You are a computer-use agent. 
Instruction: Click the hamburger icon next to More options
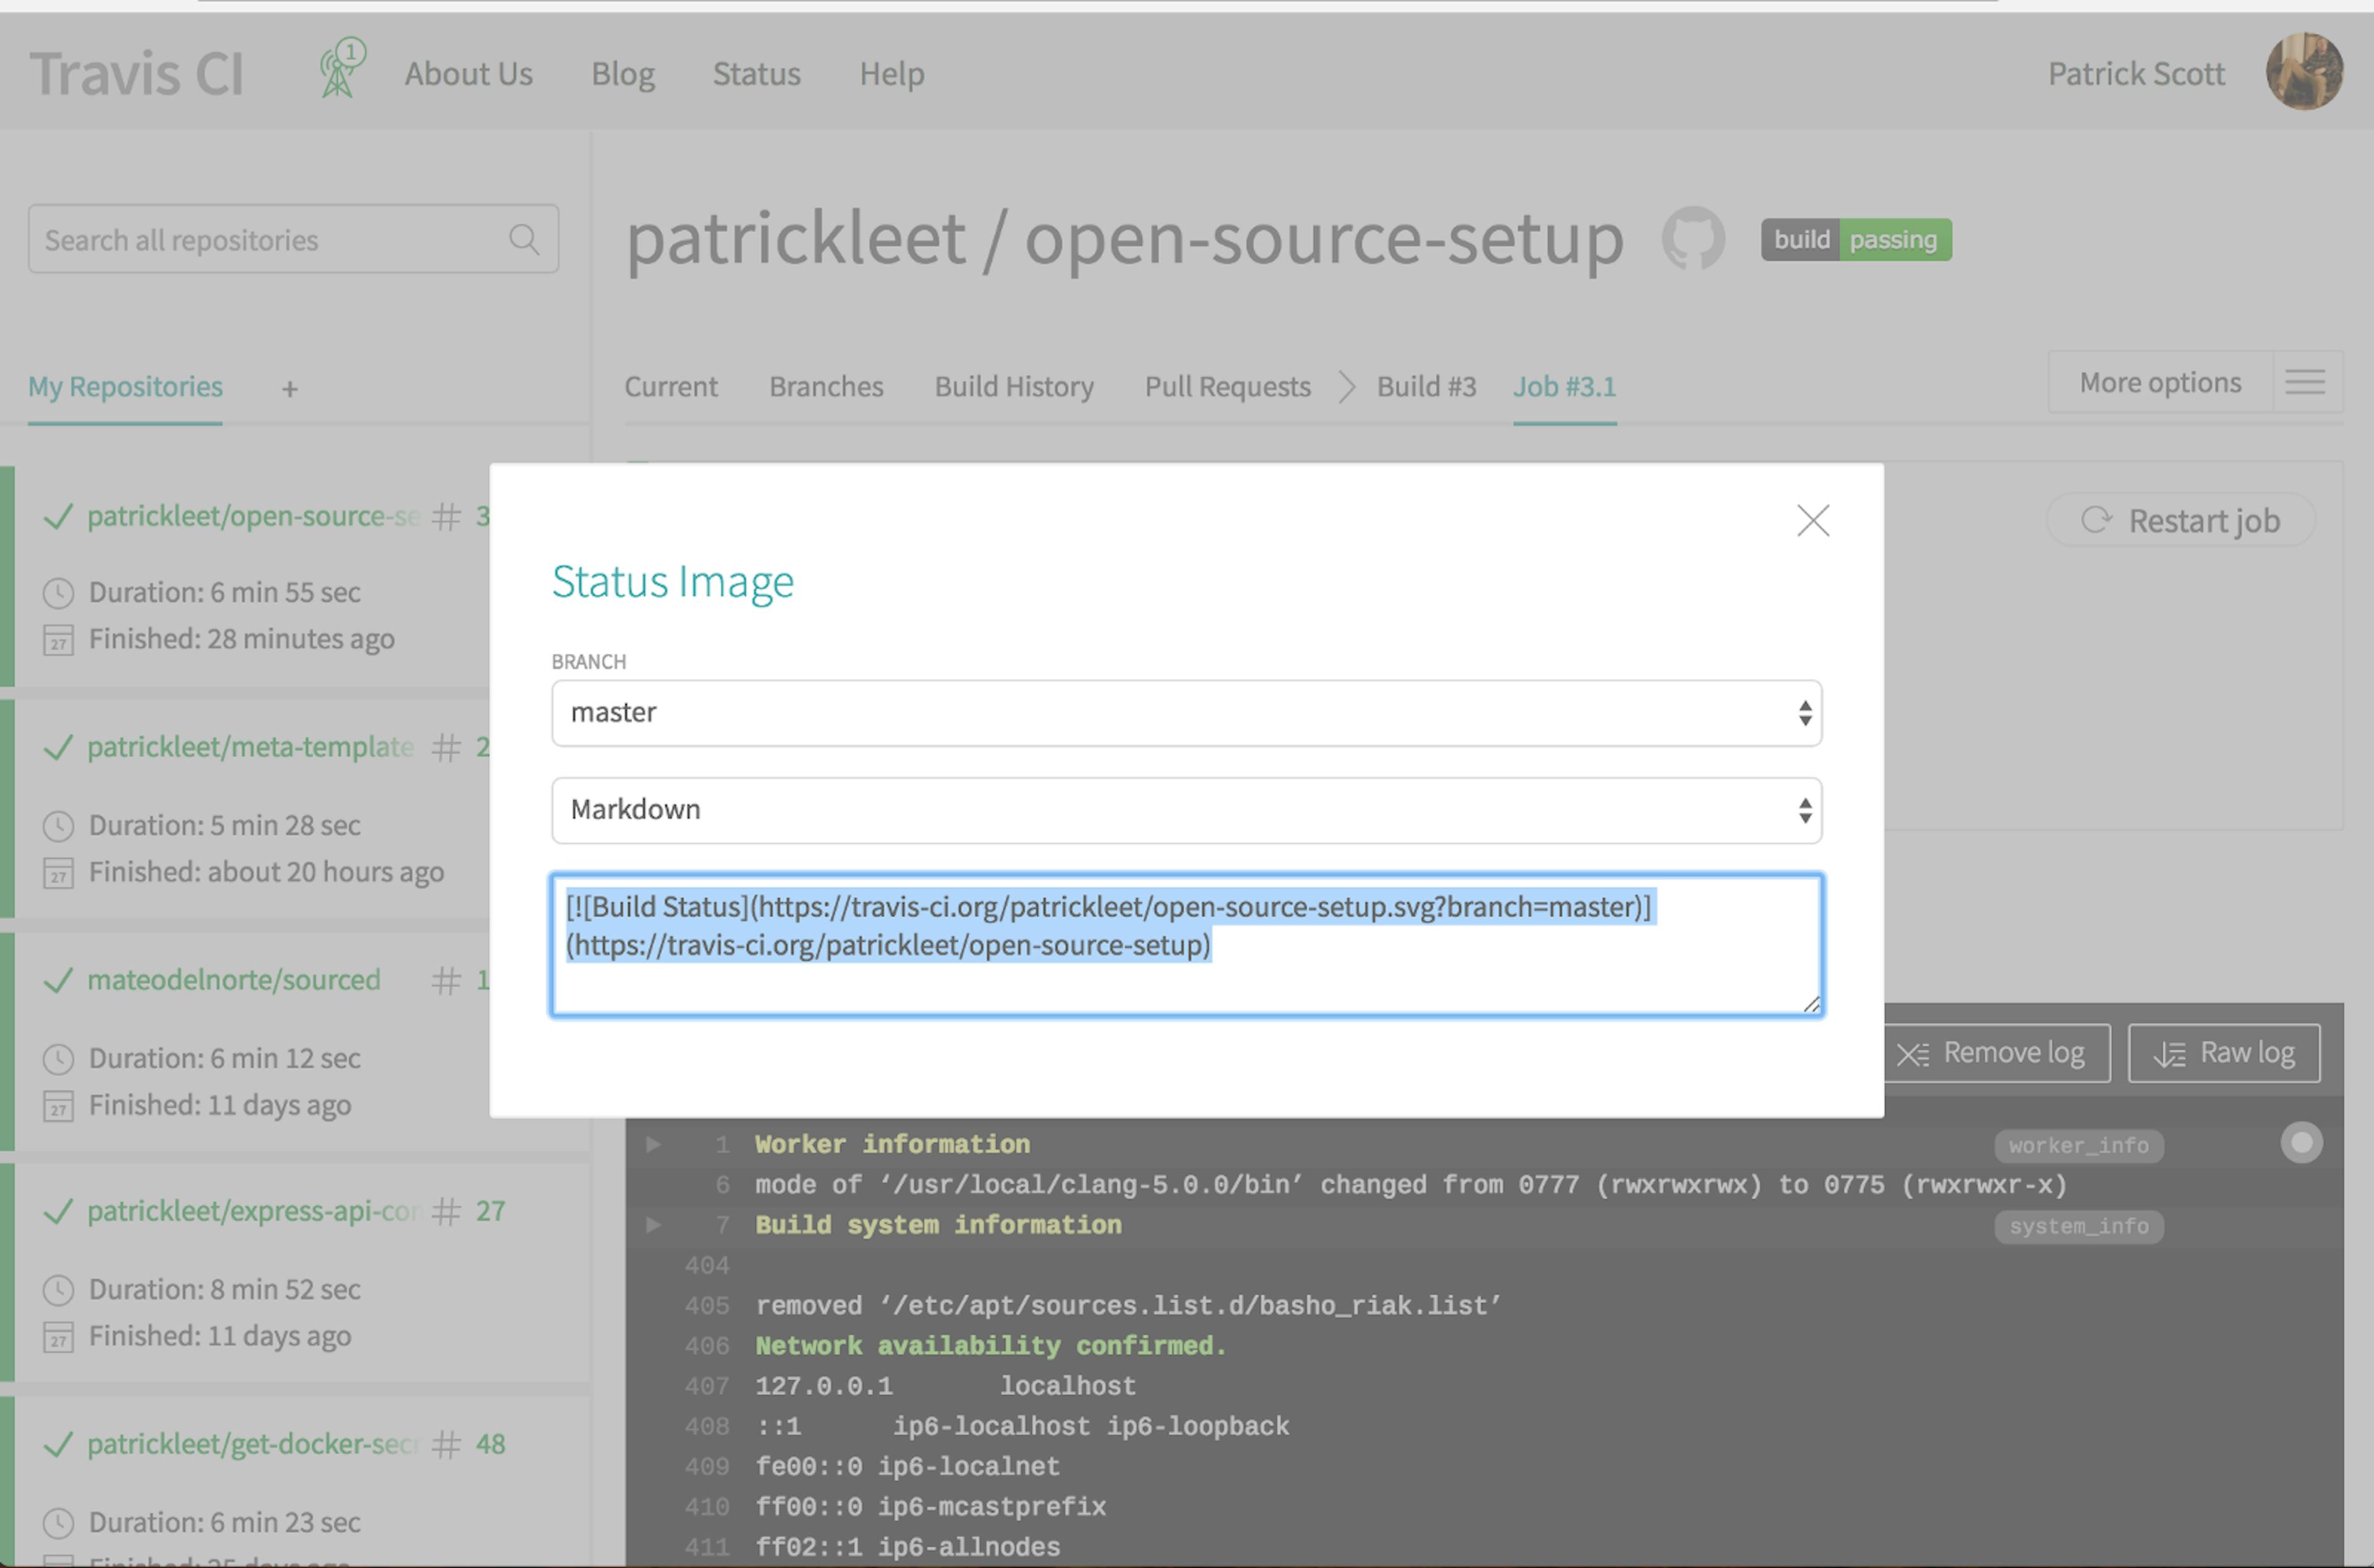[x=2306, y=381]
